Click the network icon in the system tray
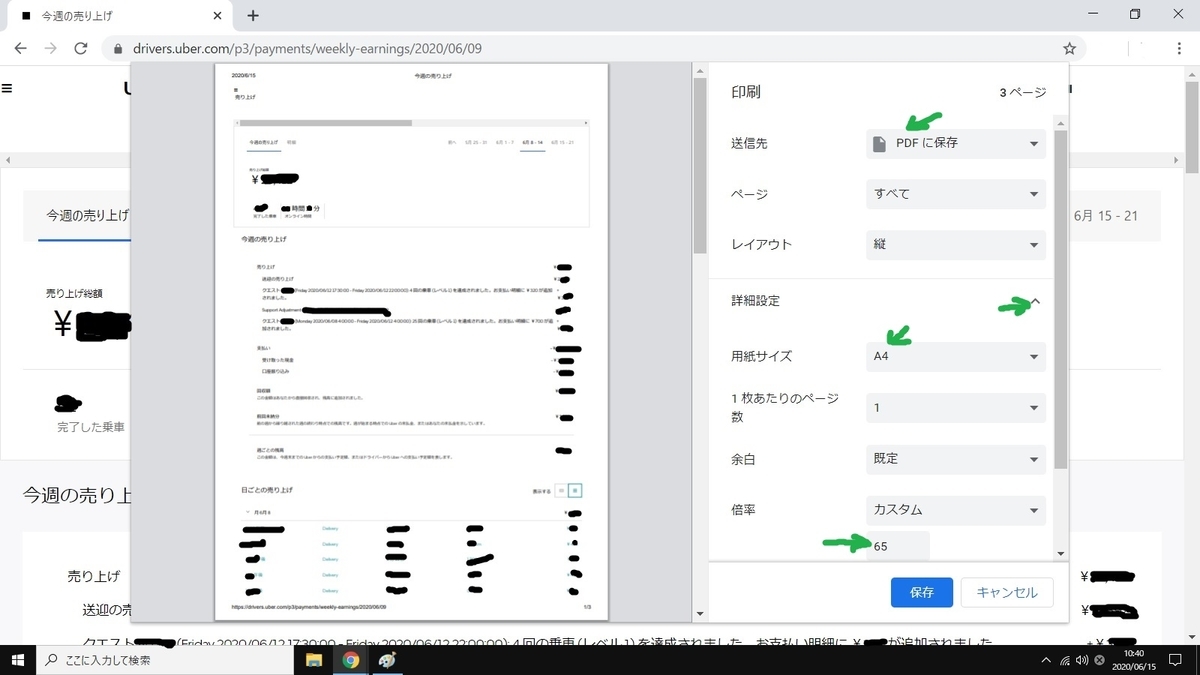 (1064, 660)
